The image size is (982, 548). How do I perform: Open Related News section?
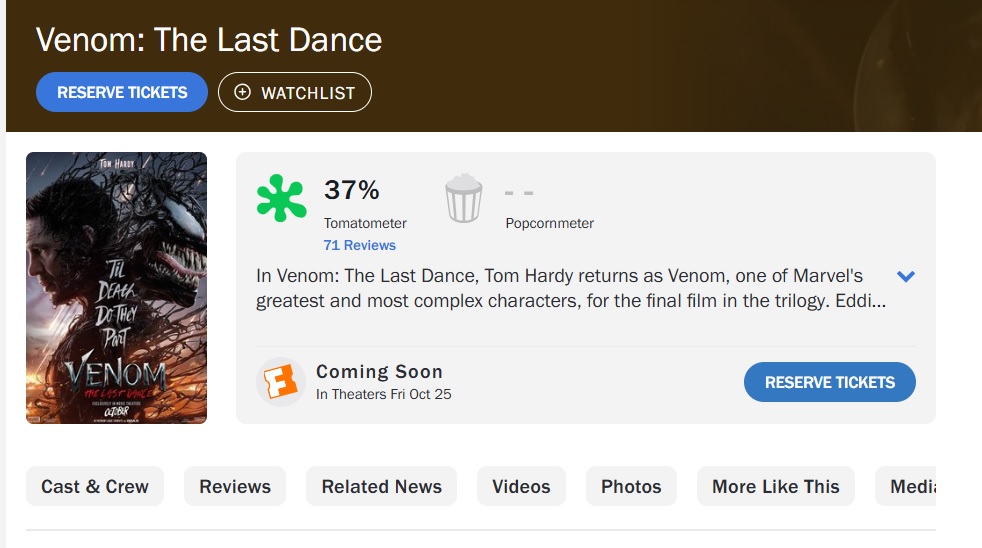[381, 487]
